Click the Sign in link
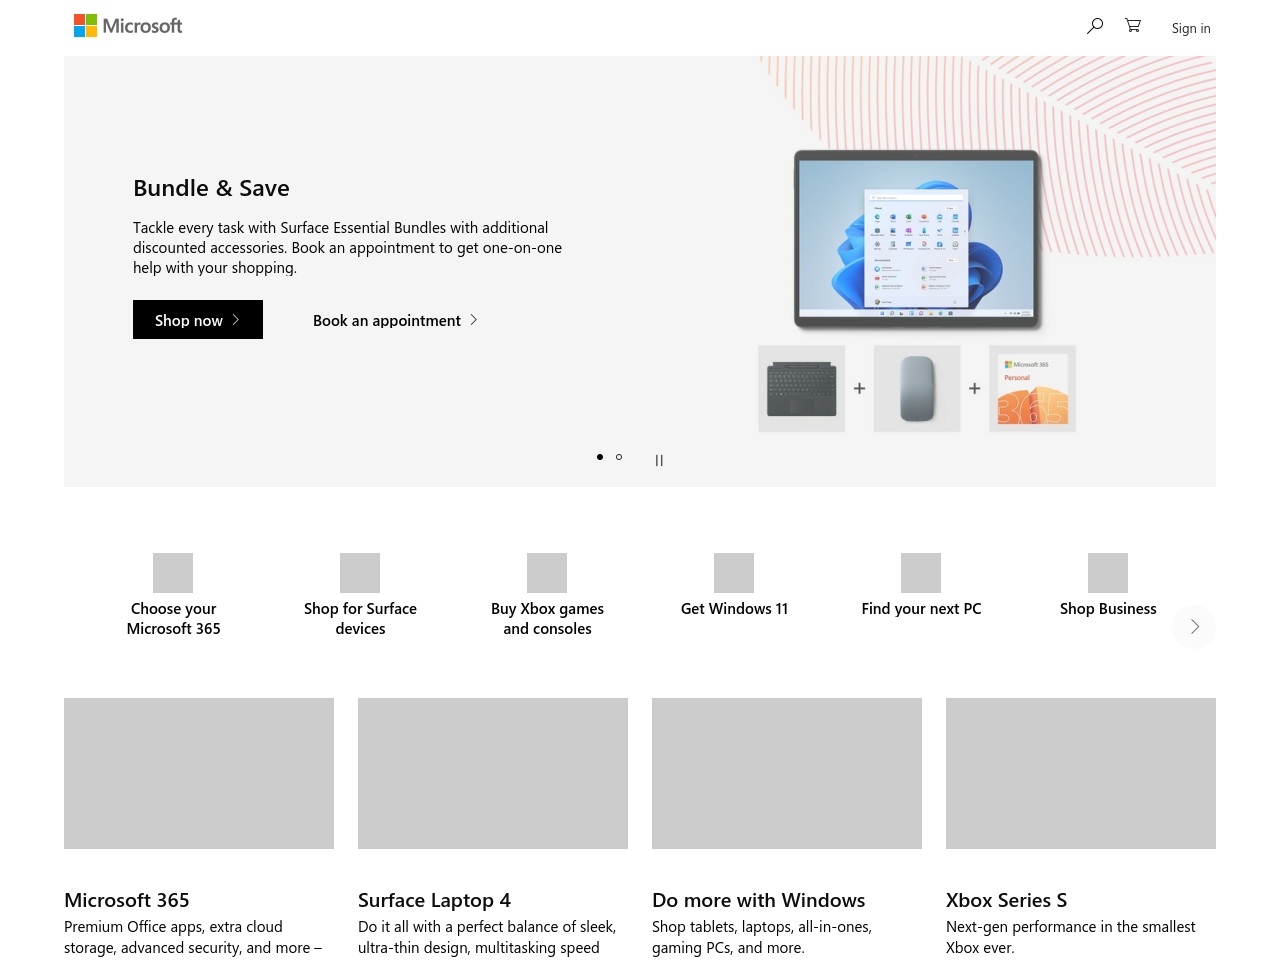The width and height of the screenshot is (1280, 960). [1191, 28]
